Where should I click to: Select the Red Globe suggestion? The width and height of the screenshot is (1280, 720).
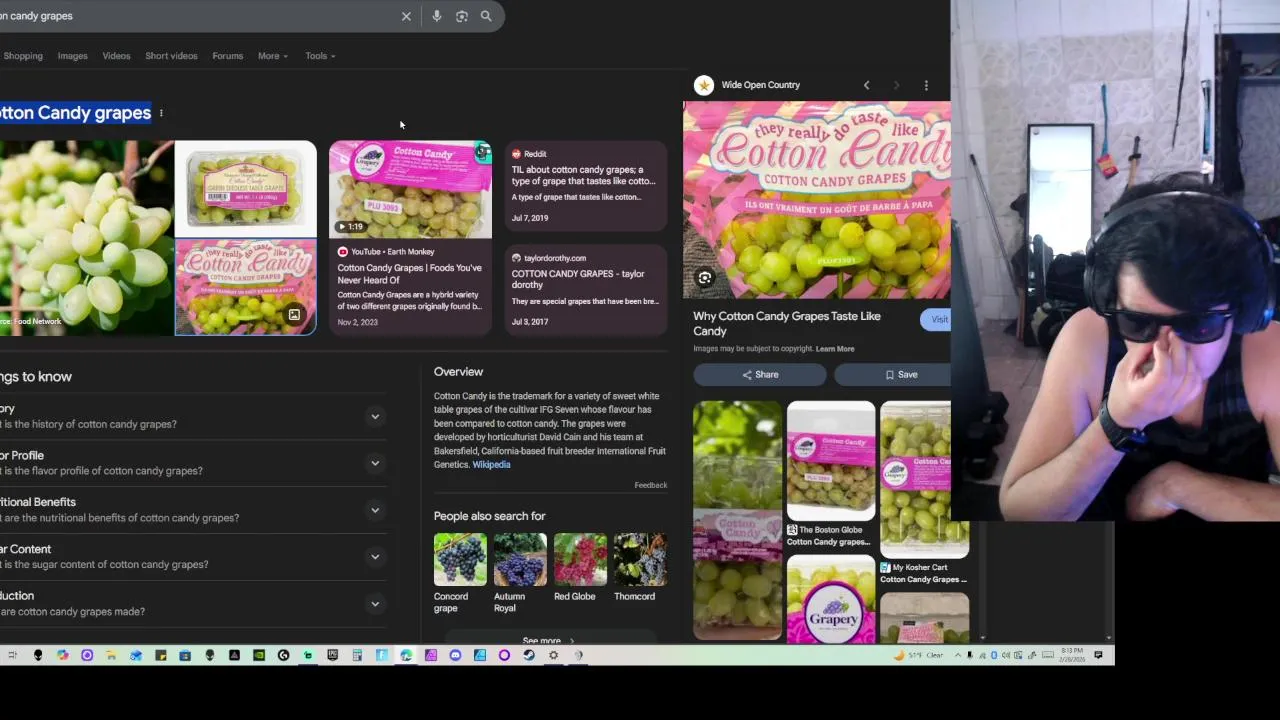click(580, 567)
